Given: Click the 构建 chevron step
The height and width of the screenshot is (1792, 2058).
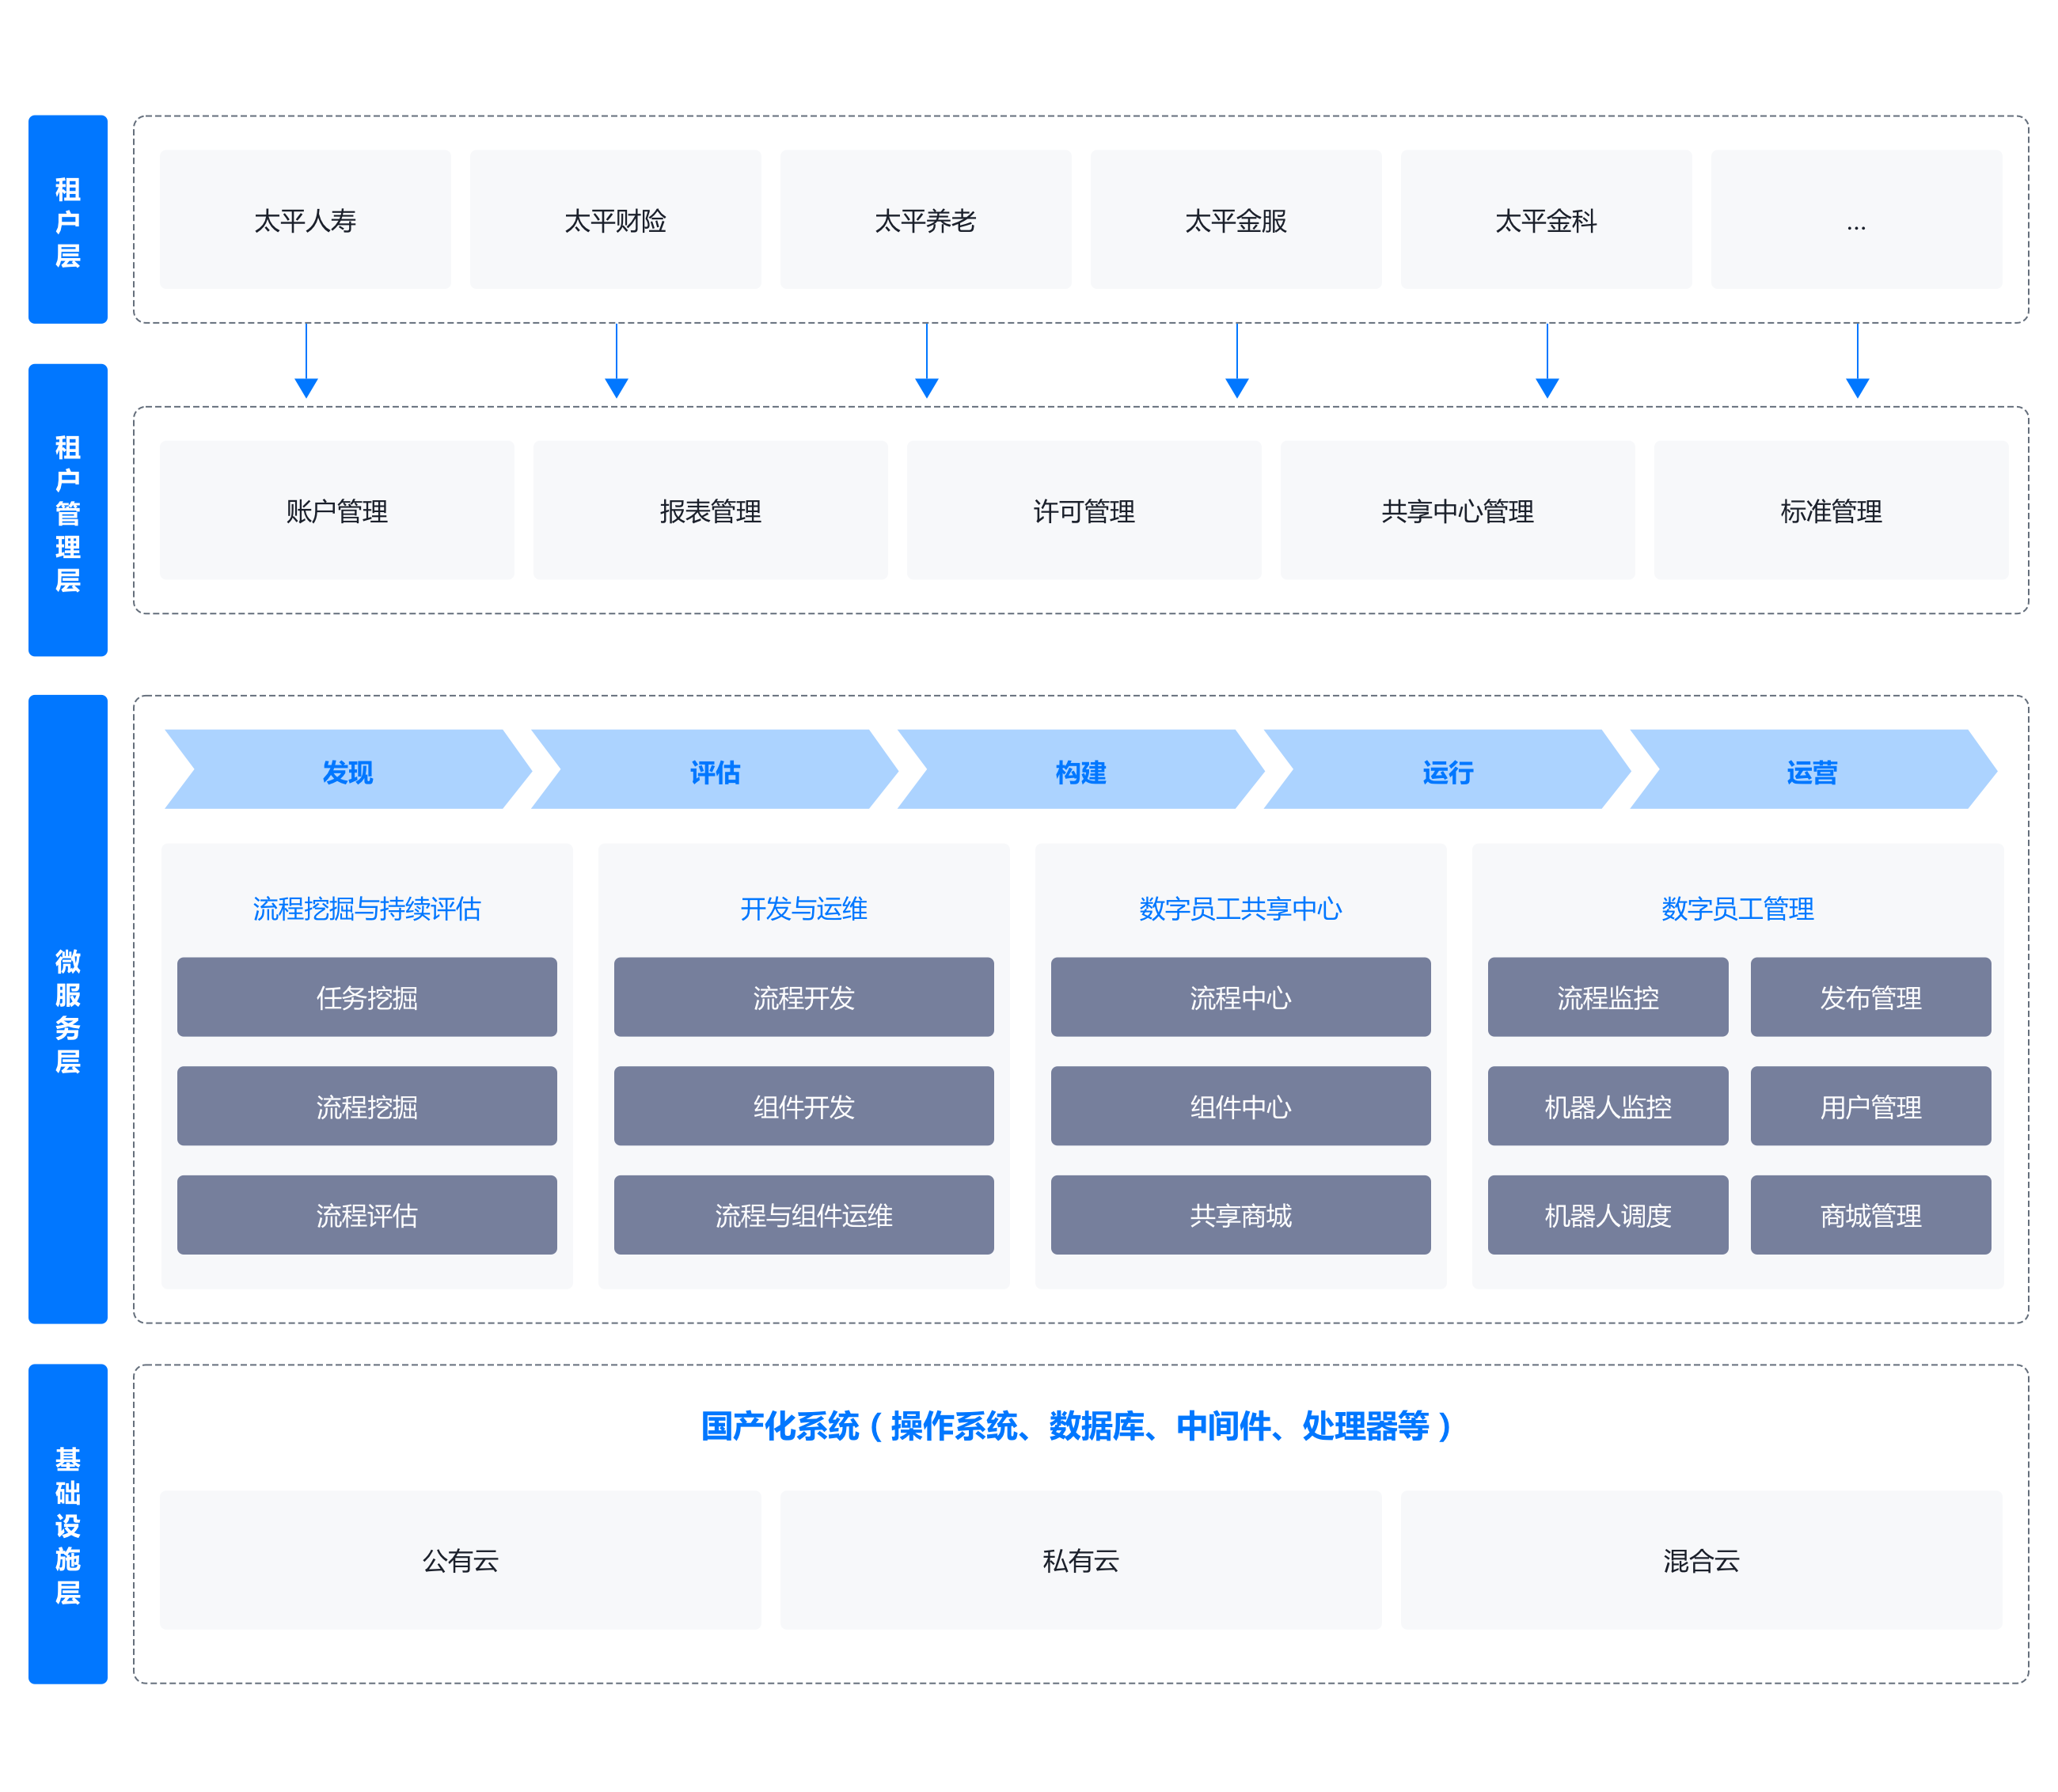Looking at the screenshot, I should point(1081,769).
